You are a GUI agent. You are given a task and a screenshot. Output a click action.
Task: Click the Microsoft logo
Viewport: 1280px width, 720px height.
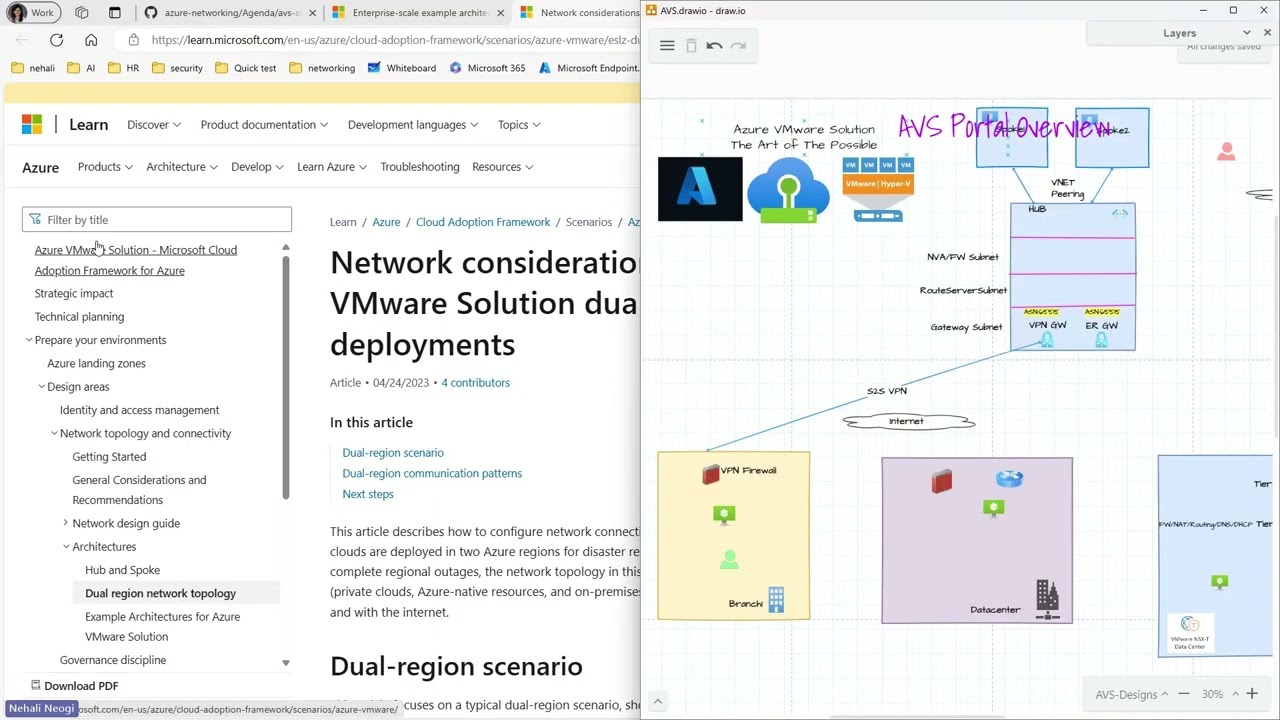[32, 125]
